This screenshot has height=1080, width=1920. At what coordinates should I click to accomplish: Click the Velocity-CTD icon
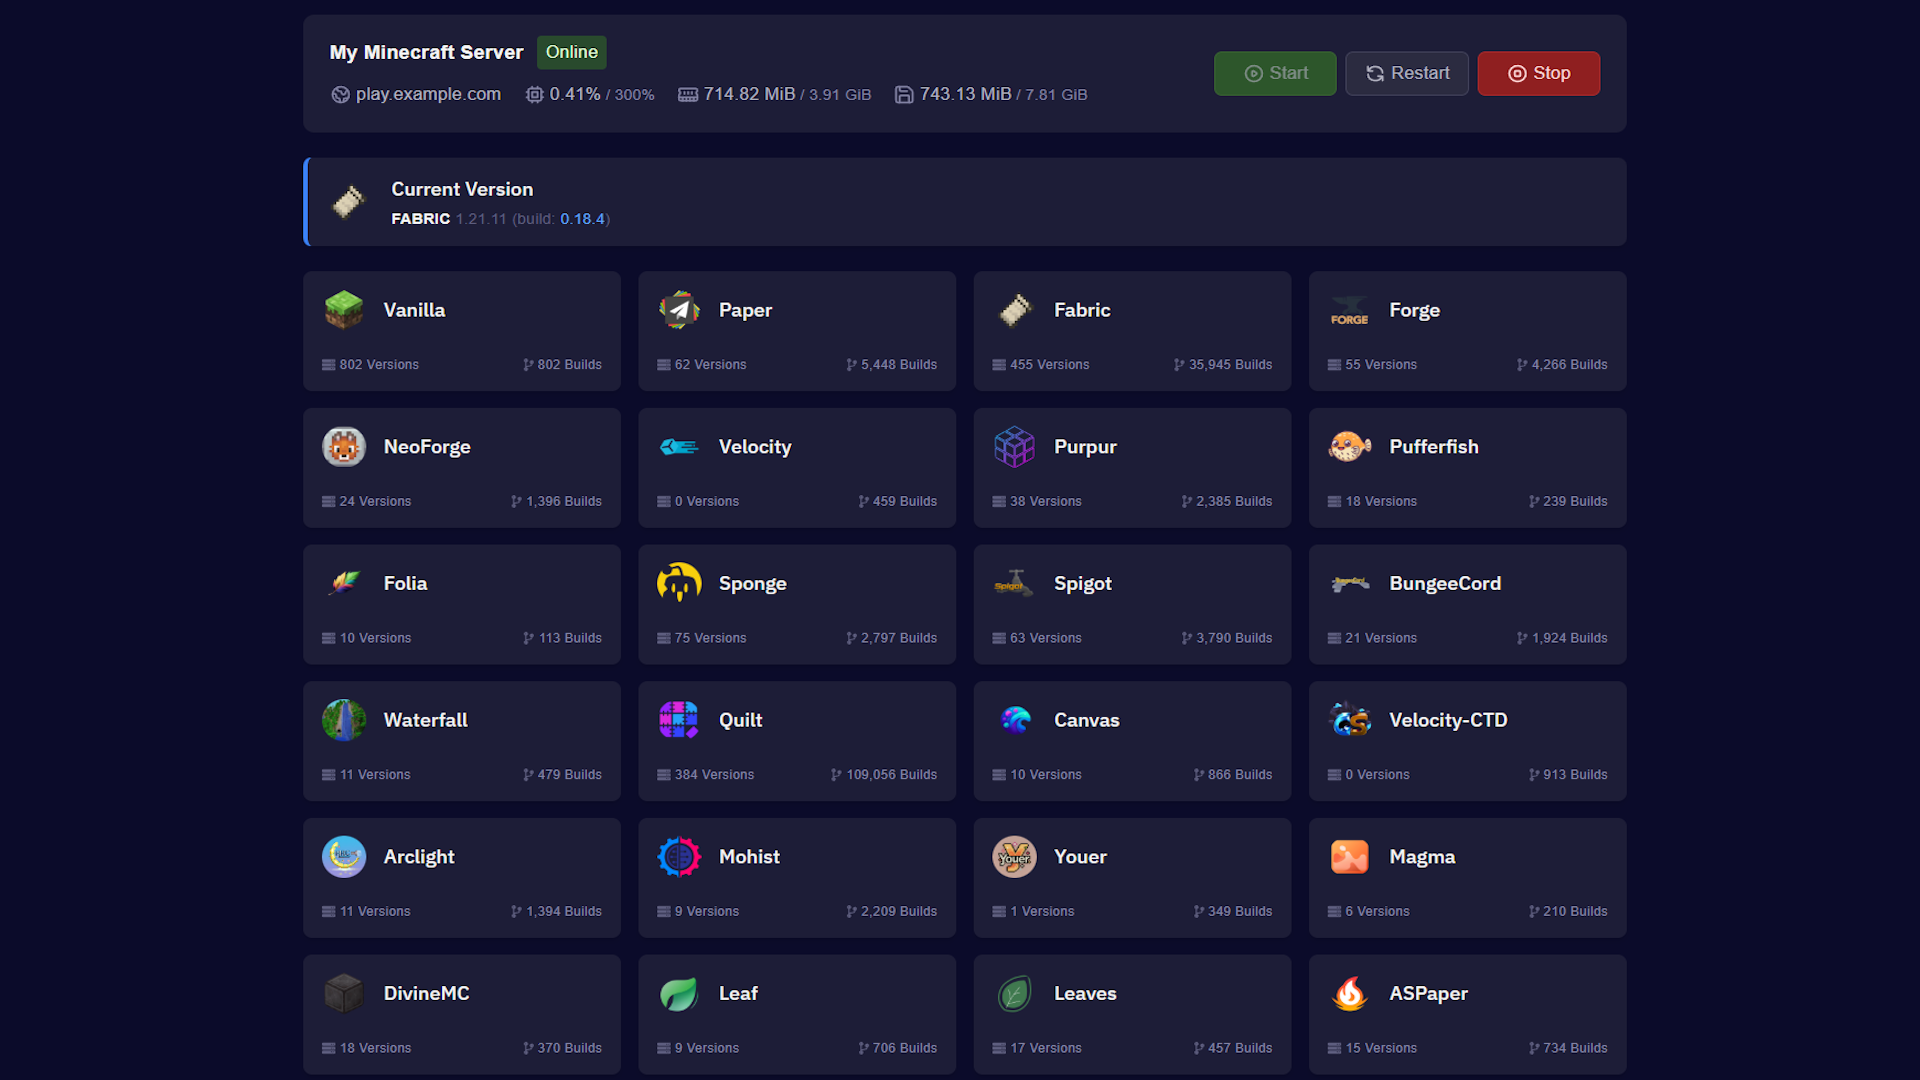[x=1349, y=720]
